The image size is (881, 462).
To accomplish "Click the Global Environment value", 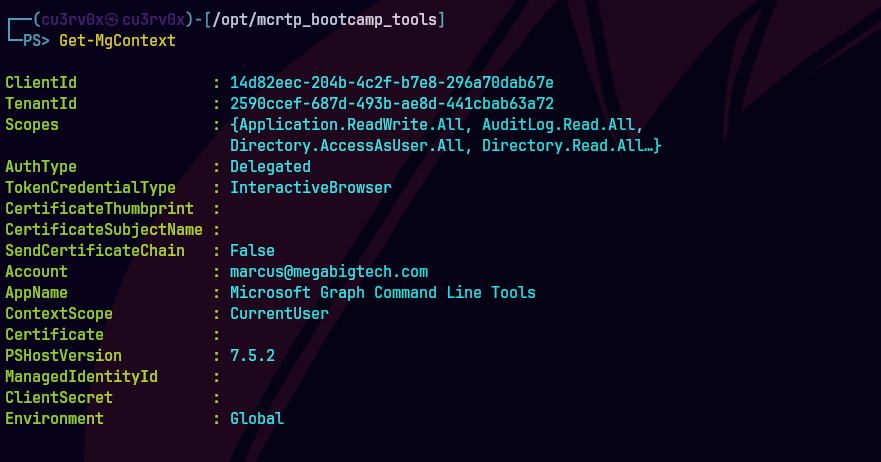I will pos(257,419).
